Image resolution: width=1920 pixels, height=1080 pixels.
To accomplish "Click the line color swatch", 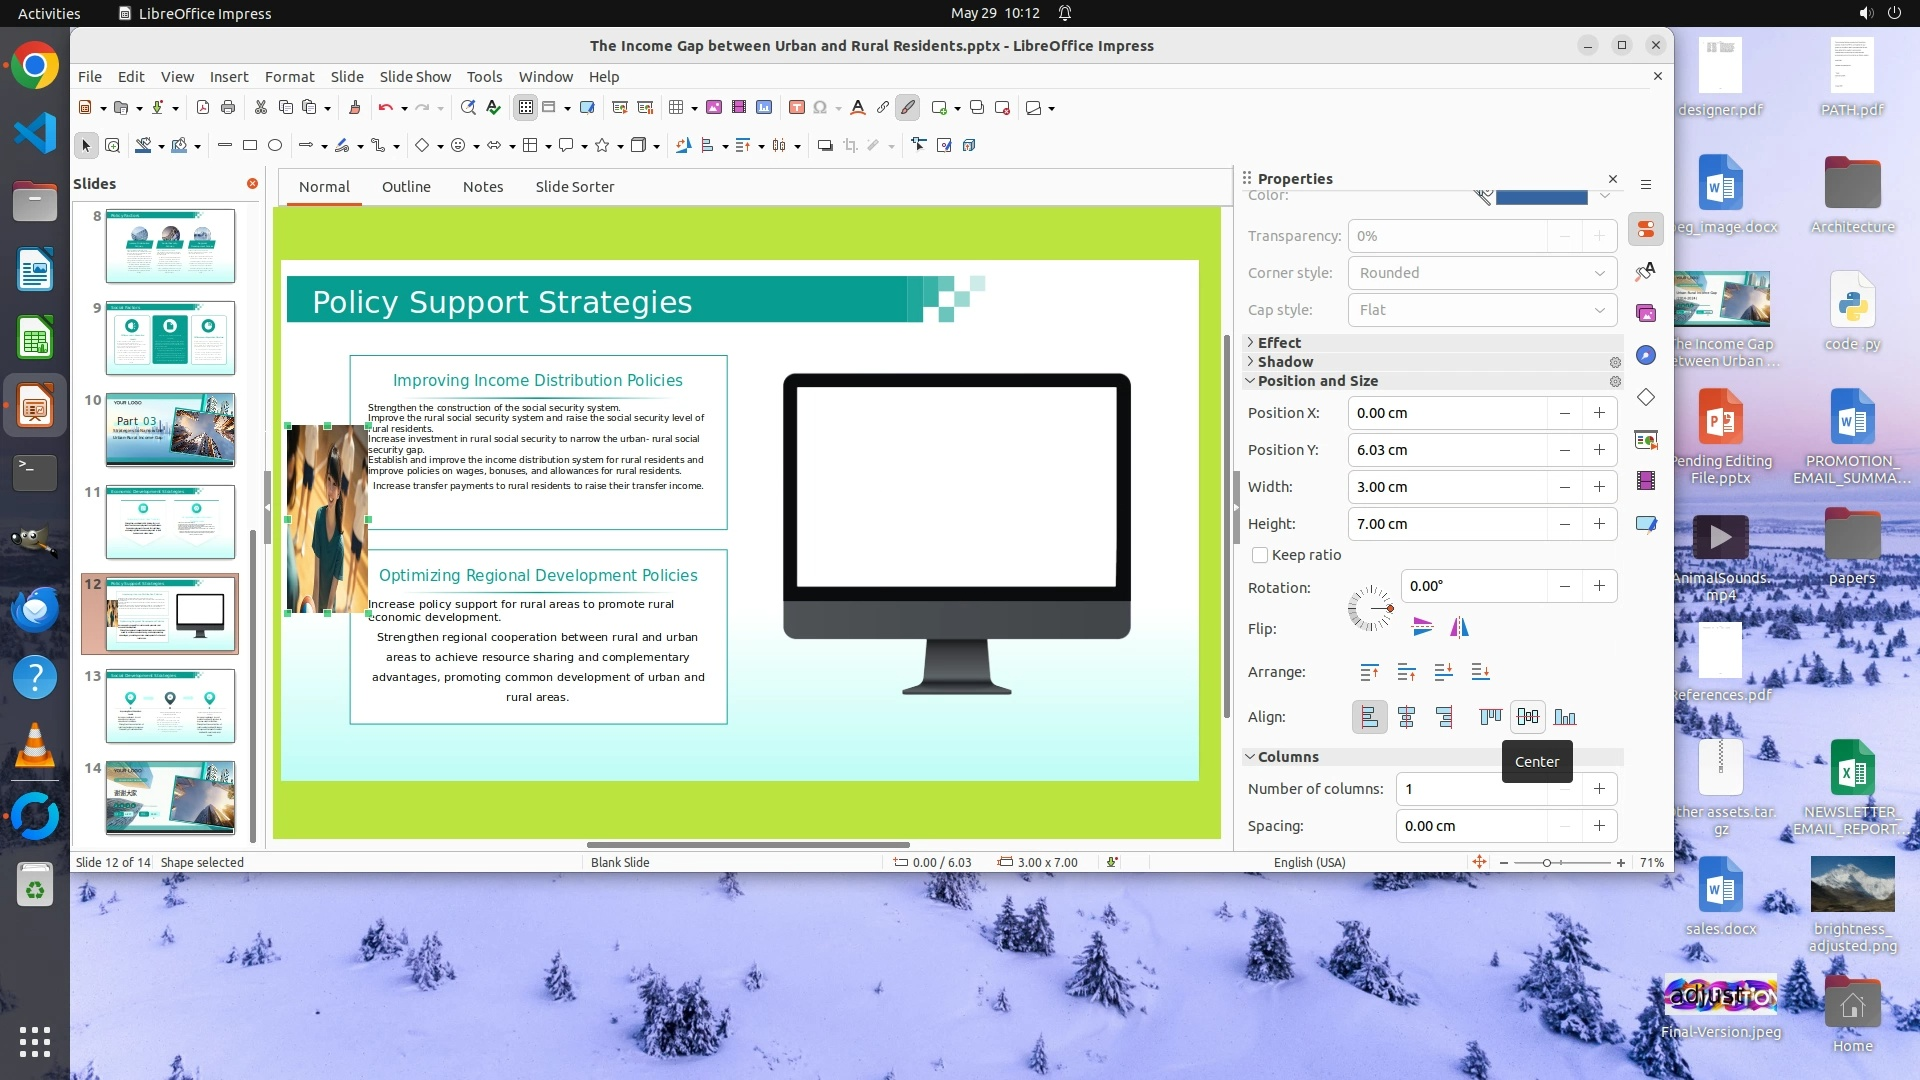I will 1541,196.
